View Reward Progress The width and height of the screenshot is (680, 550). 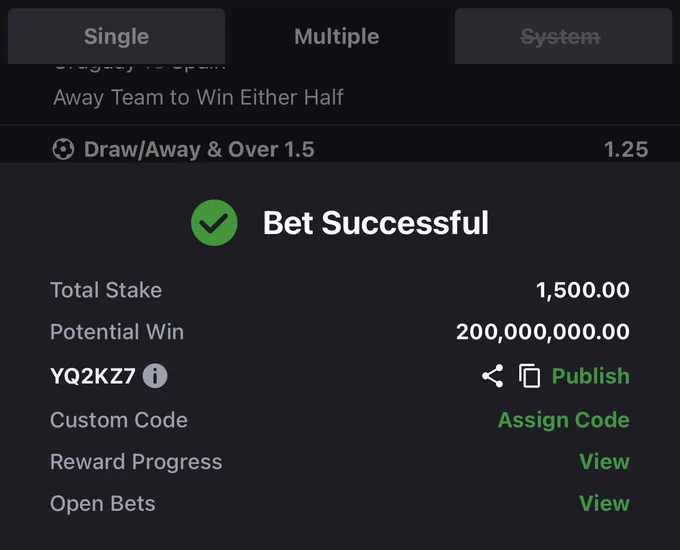tap(604, 462)
